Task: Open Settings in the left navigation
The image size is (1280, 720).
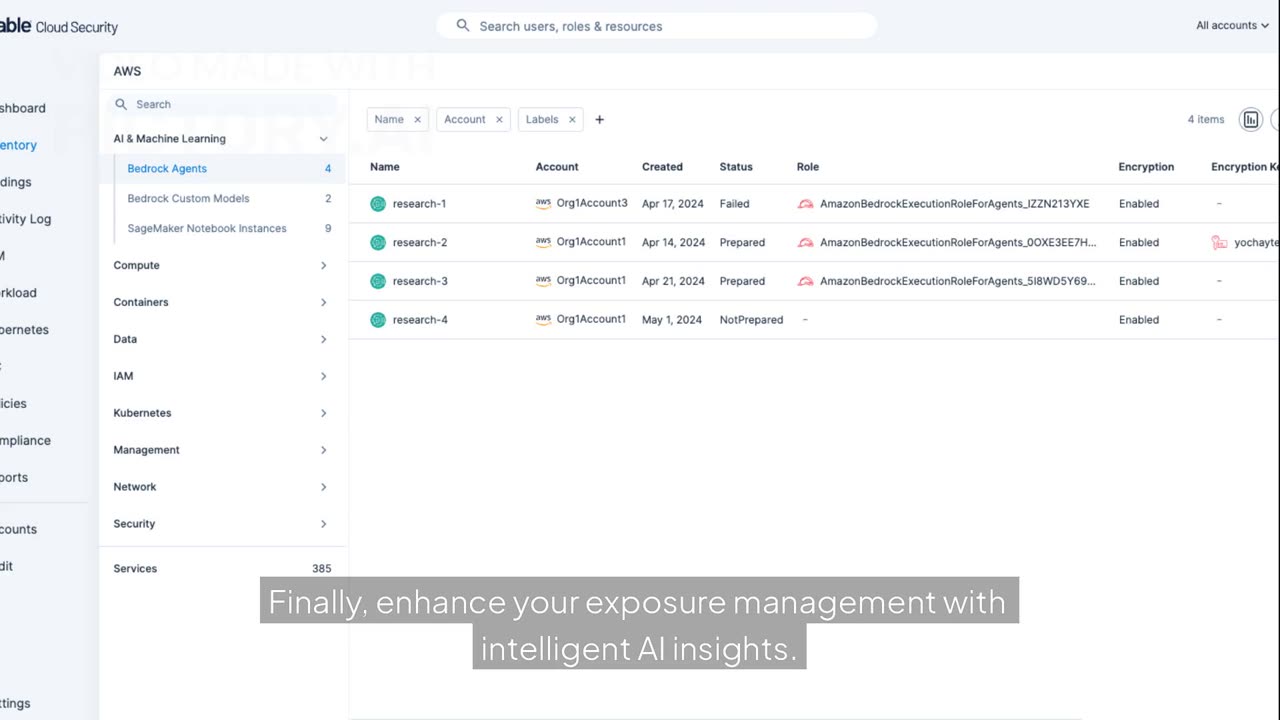Action: [x=15, y=704]
